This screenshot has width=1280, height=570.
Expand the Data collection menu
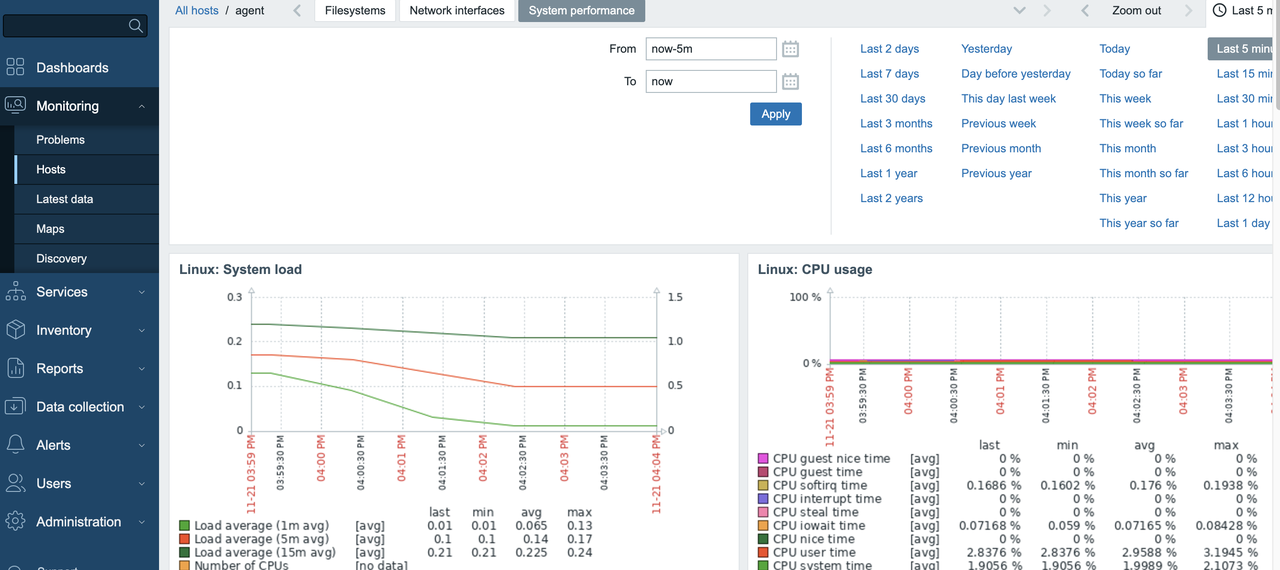tap(141, 407)
